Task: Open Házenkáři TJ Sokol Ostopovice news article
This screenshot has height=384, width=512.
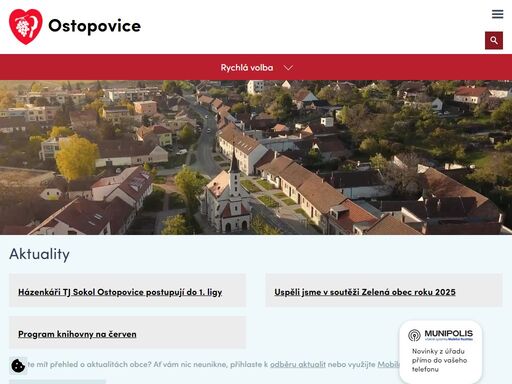Action: tap(120, 292)
